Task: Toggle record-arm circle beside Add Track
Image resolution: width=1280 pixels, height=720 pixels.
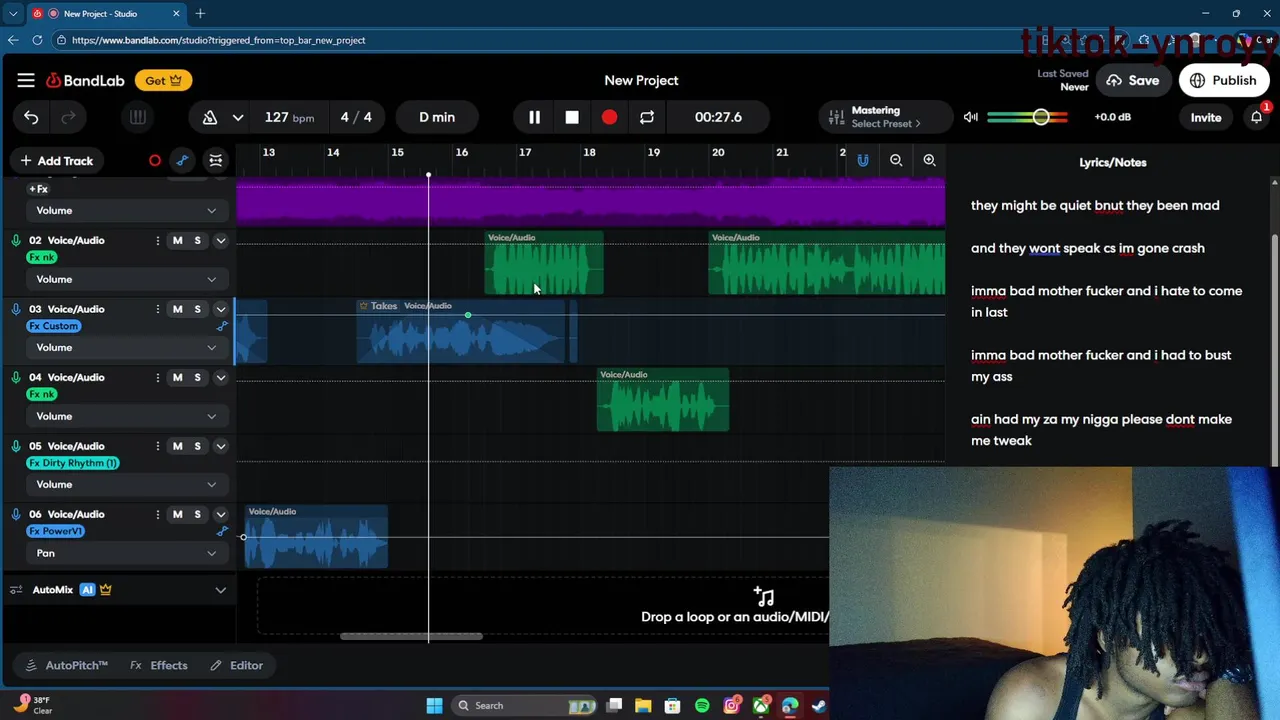Action: click(155, 161)
